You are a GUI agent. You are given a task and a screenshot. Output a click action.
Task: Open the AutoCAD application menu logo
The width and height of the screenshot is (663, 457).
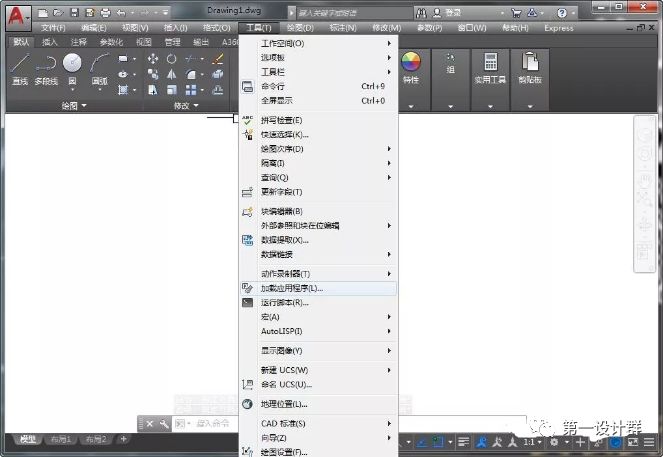[18, 17]
